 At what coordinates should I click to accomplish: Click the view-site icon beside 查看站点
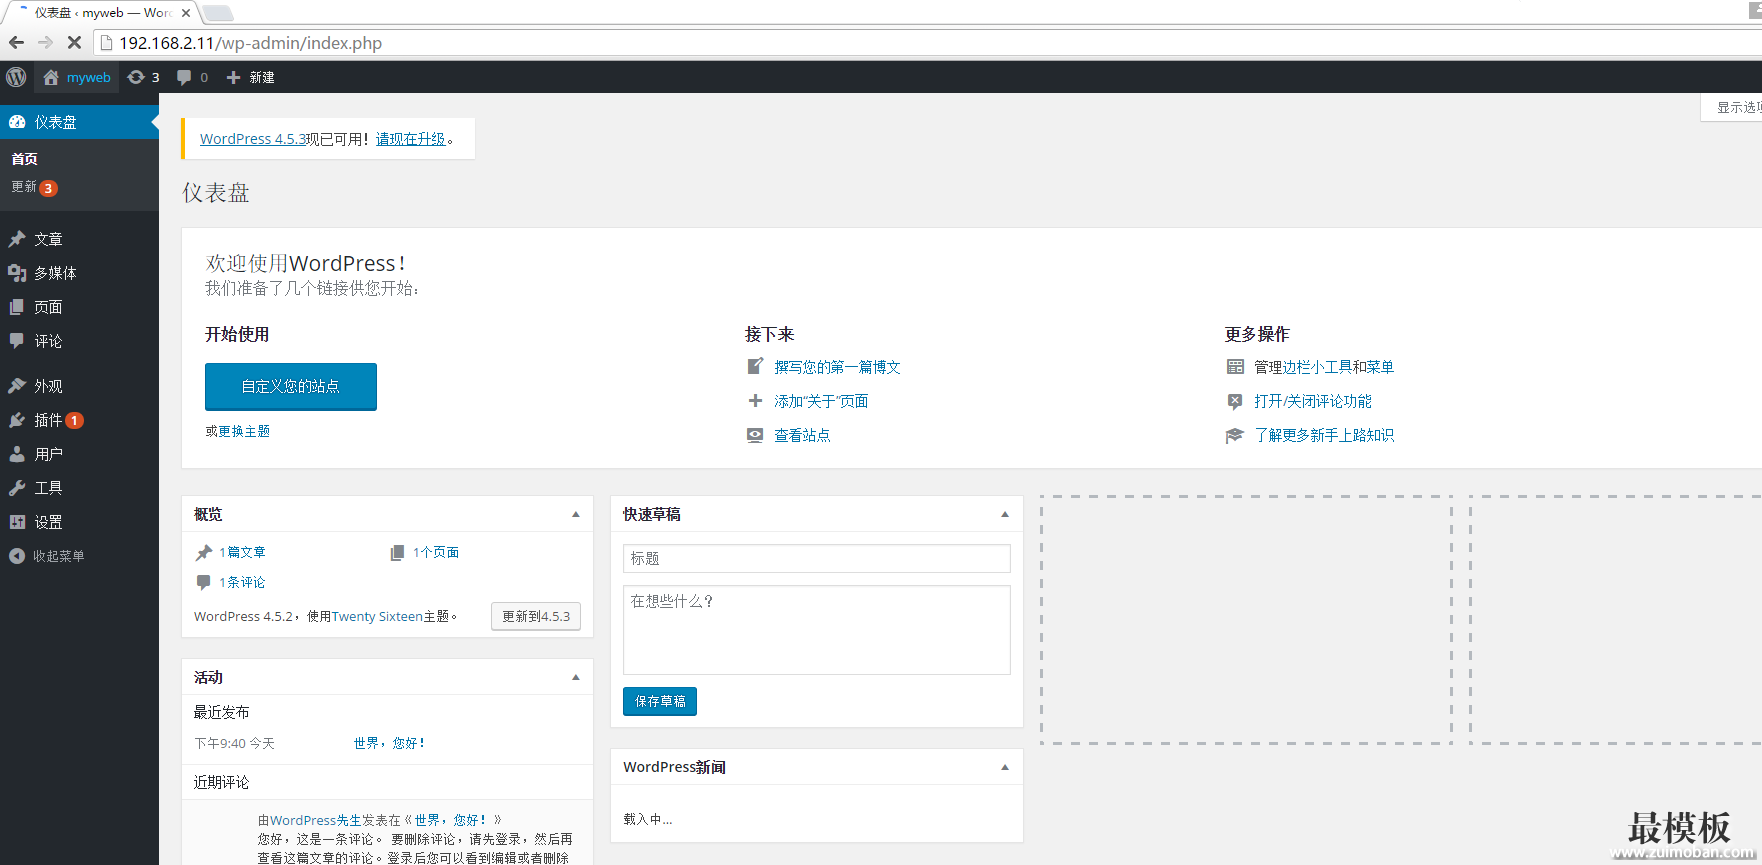(755, 435)
